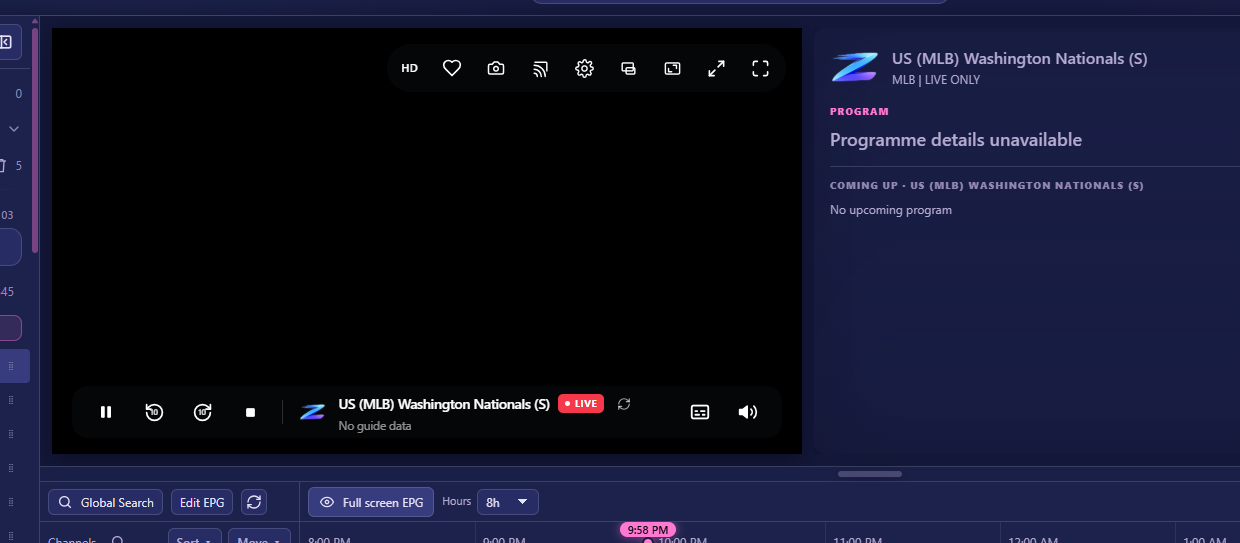
Task: Enter fullscreen video mode
Action: pyautogui.click(x=760, y=69)
